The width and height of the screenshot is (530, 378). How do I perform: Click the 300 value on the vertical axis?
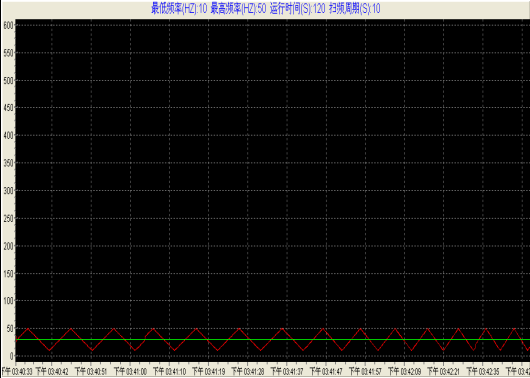coord(8,191)
